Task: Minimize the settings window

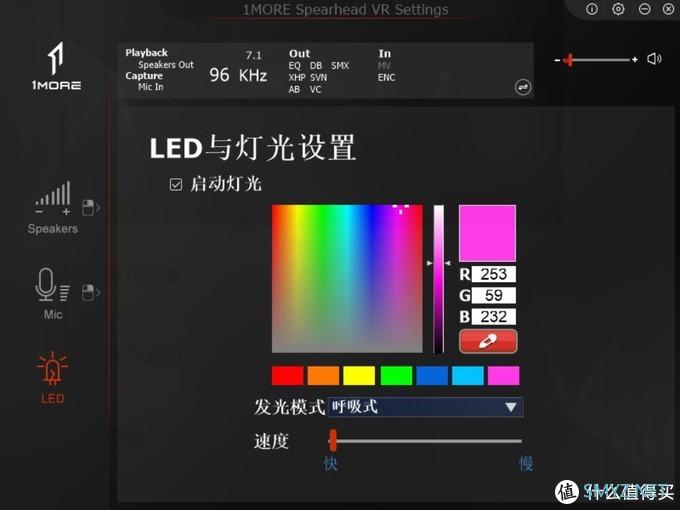Action: [644, 9]
